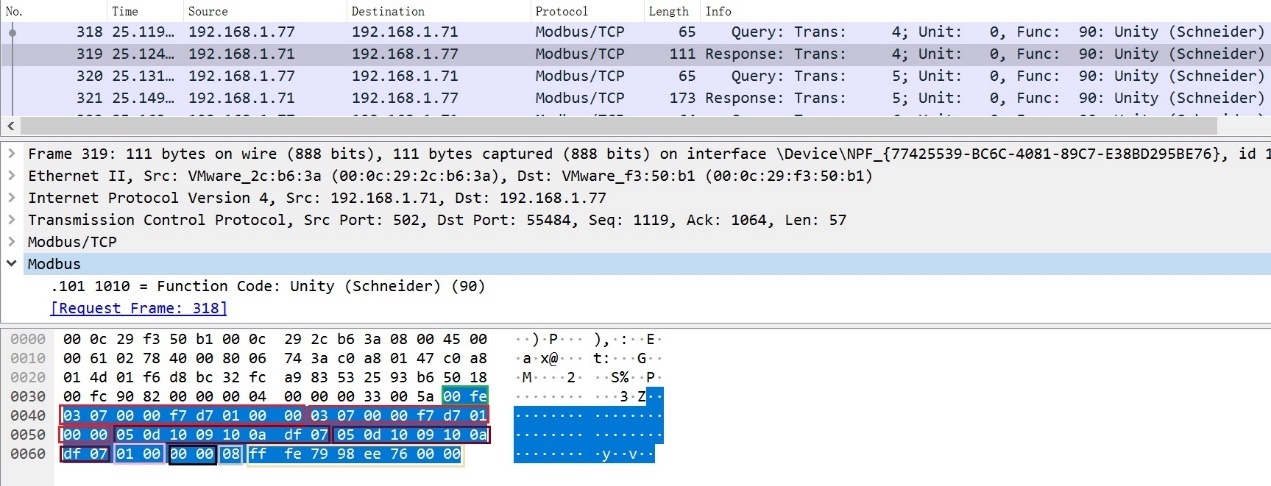The height and width of the screenshot is (486, 1271).
Task: Click hex offset 0000 row label
Action: coord(26,340)
